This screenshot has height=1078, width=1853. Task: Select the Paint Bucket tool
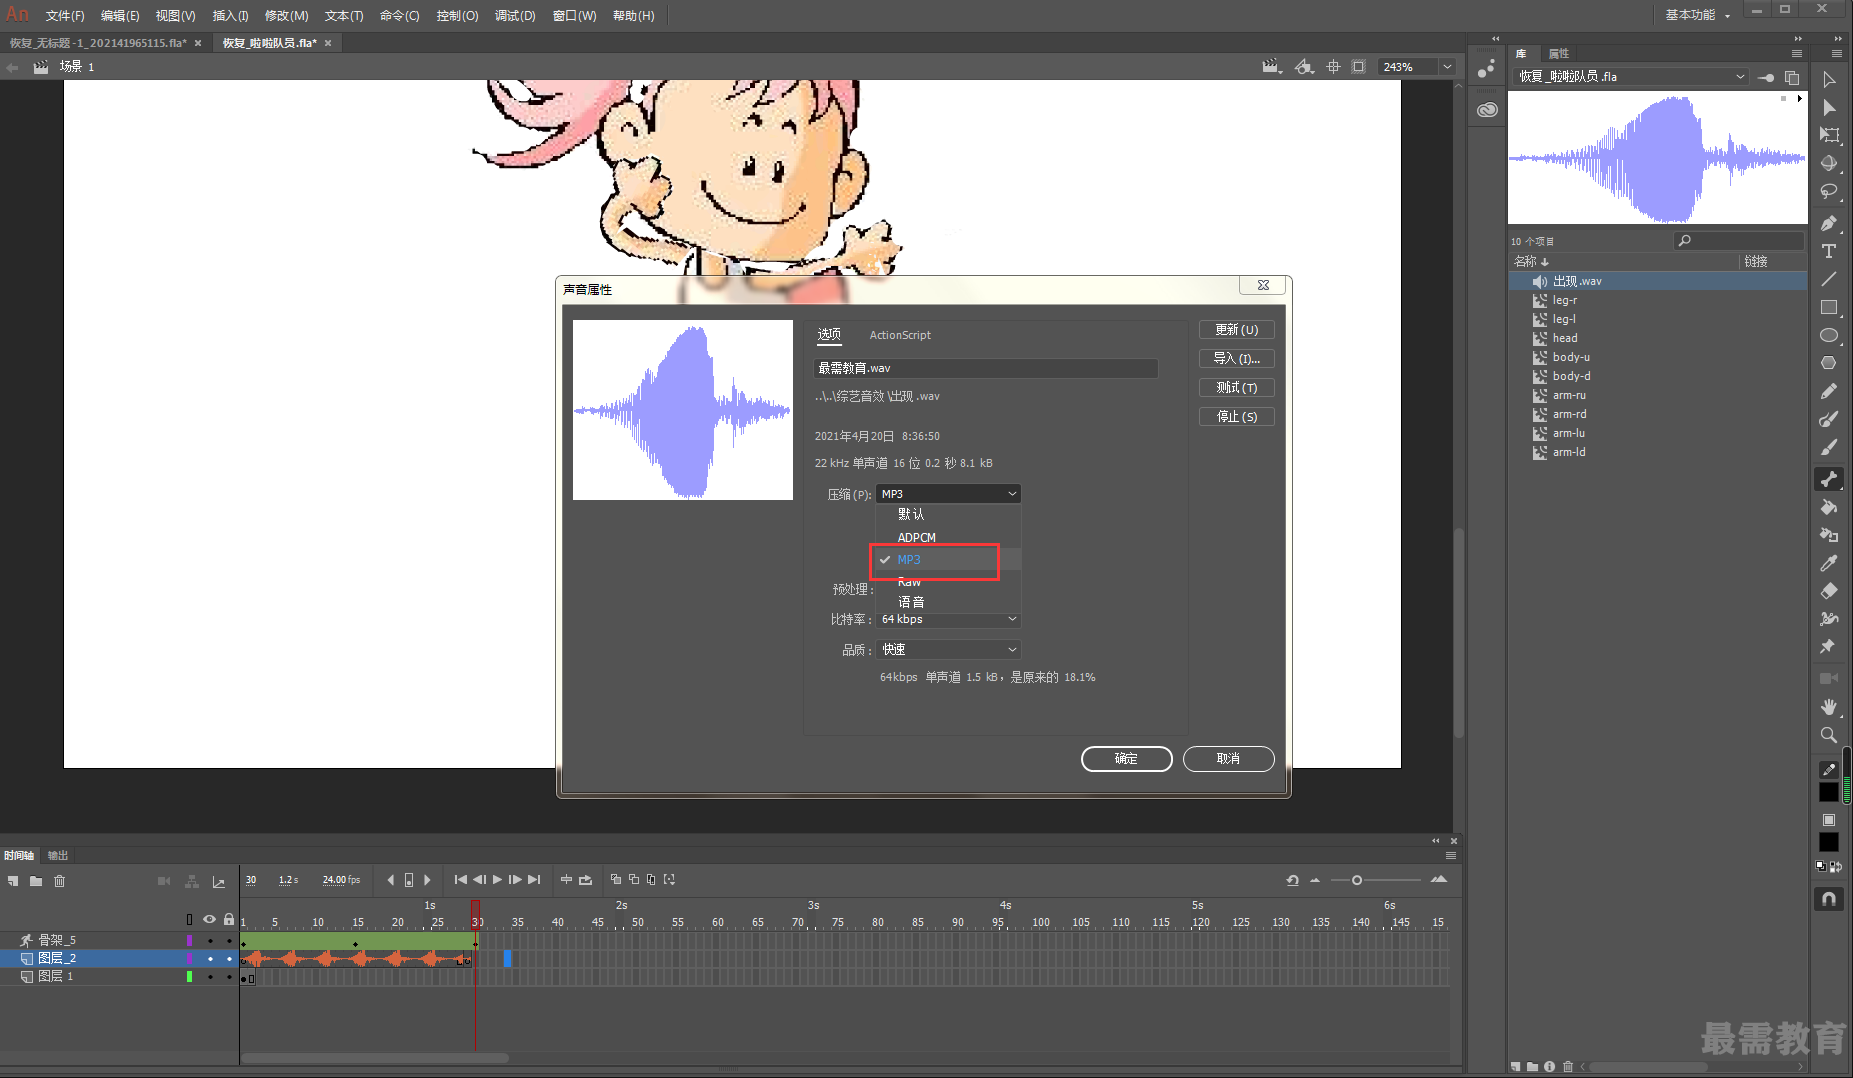click(1829, 507)
